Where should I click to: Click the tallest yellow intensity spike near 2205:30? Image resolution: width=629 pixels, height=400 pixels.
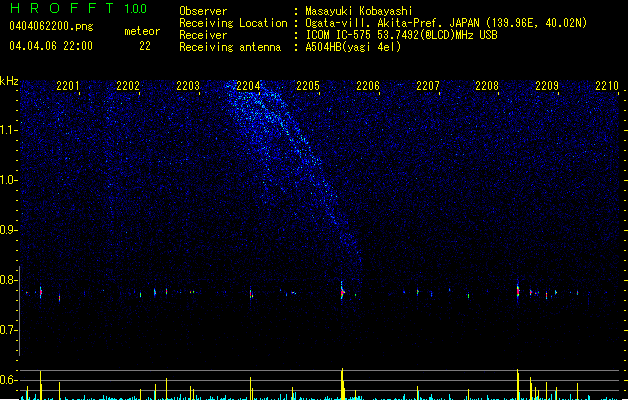pos(342,384)
